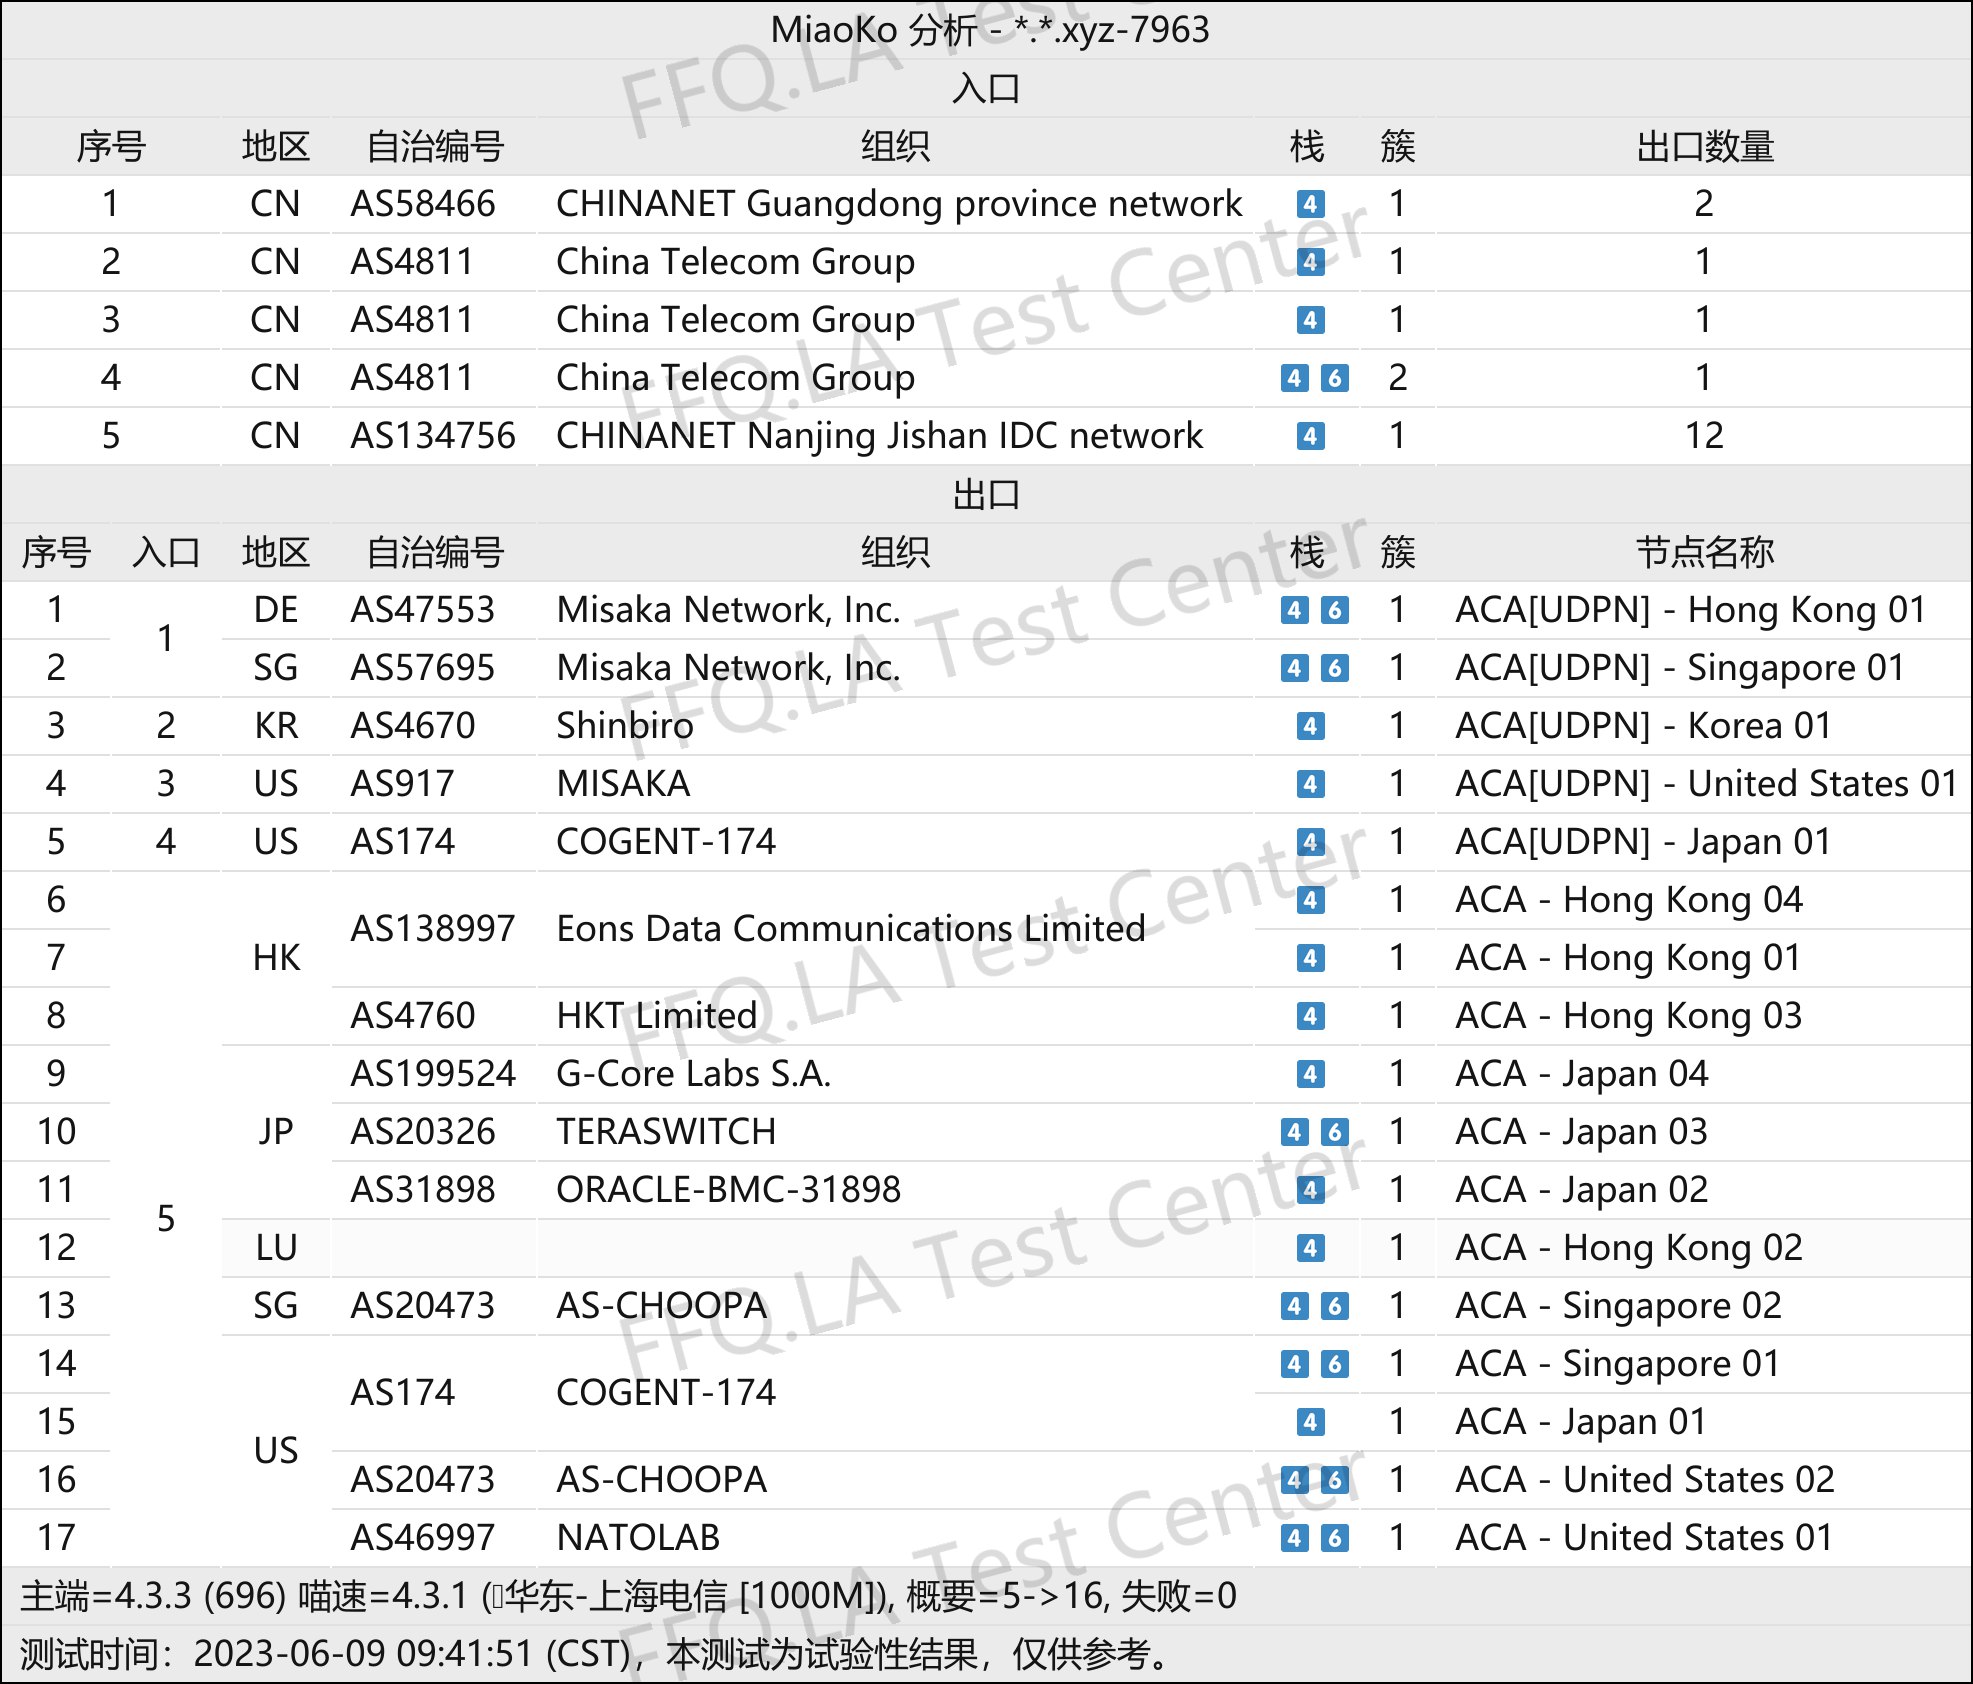Image resolution: width=1973 pixels, height=1684 pixels.
Task: Click the IPv4 stack badge for AS58466 entry
Action: tap(1310, 204)
